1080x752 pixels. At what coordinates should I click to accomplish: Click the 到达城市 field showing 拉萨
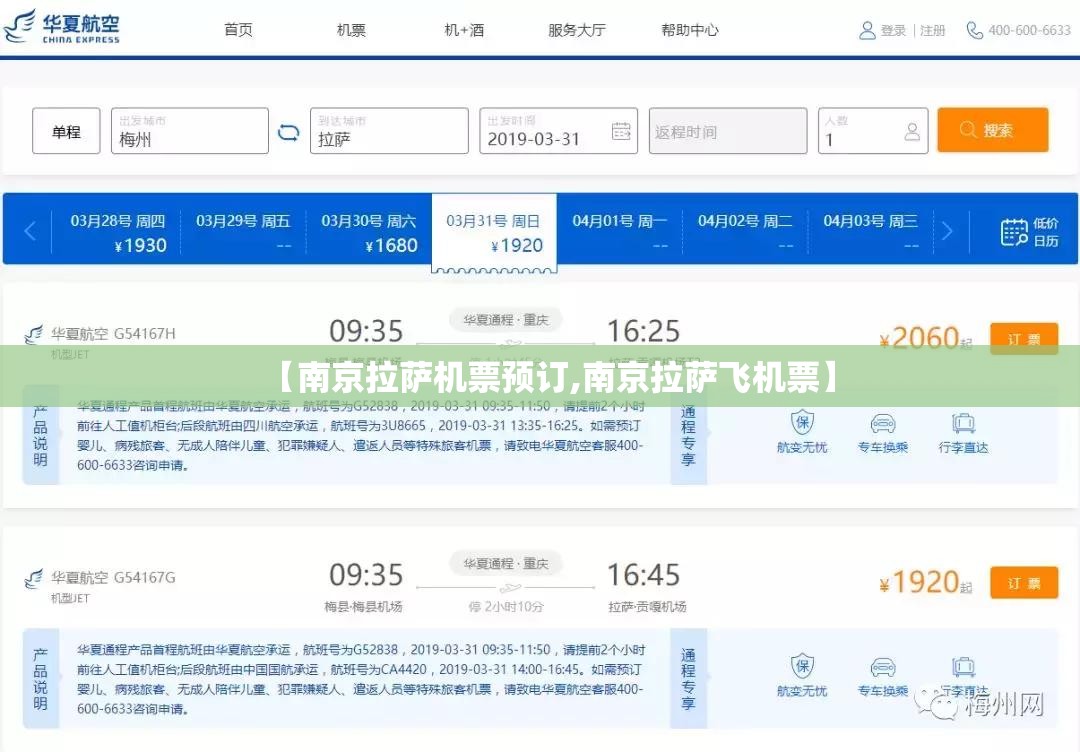click(x=388, y=131)
